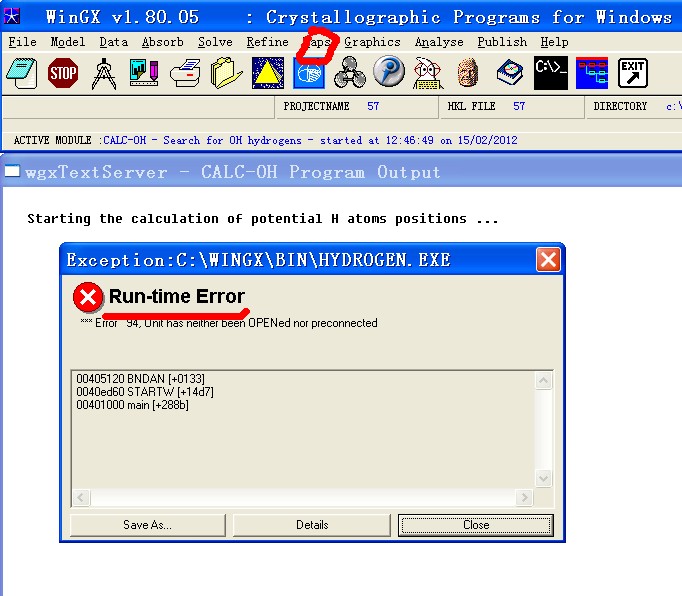
Task: Click the Close button in error dialog
Action: click(476, 525)
